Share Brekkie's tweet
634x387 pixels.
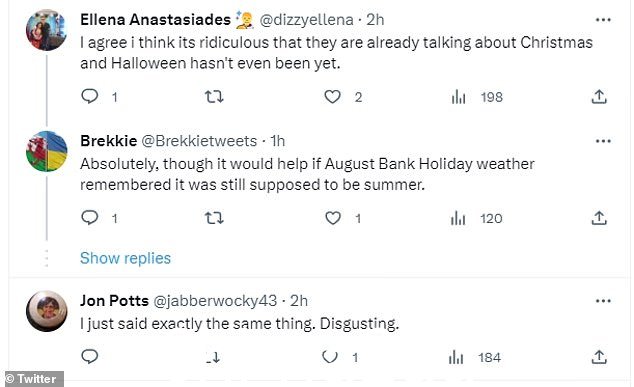599,218
